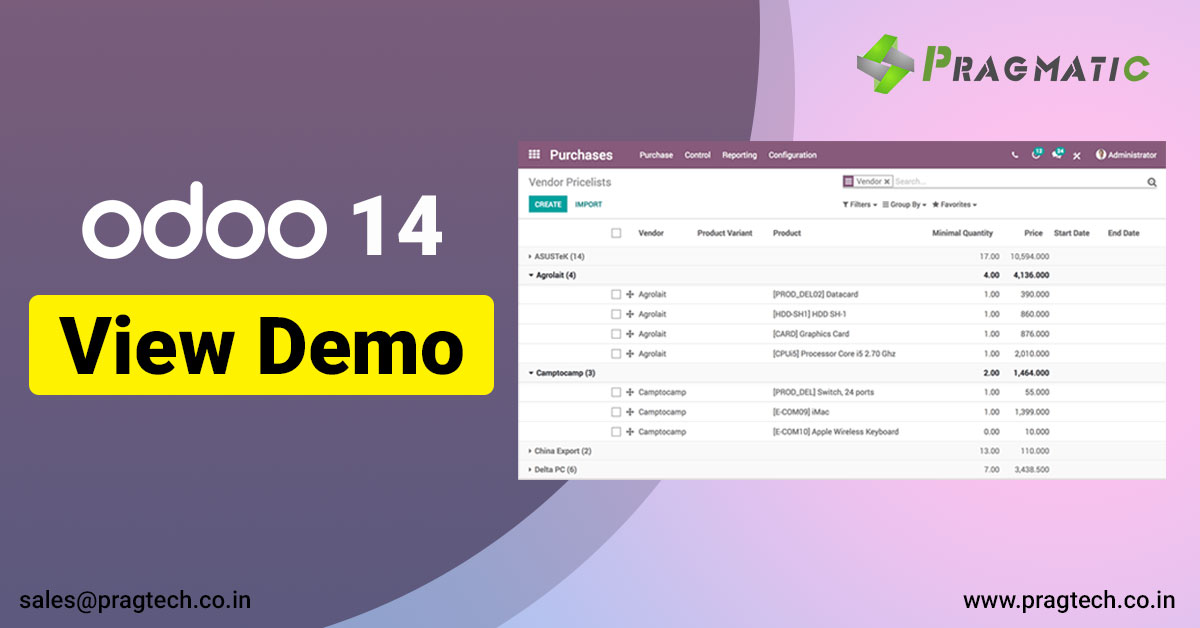Image resolution: width=1200 pixels, height=628 pixels.
Task: Open the activities clock icon with badge
Action: [1036, 154]
